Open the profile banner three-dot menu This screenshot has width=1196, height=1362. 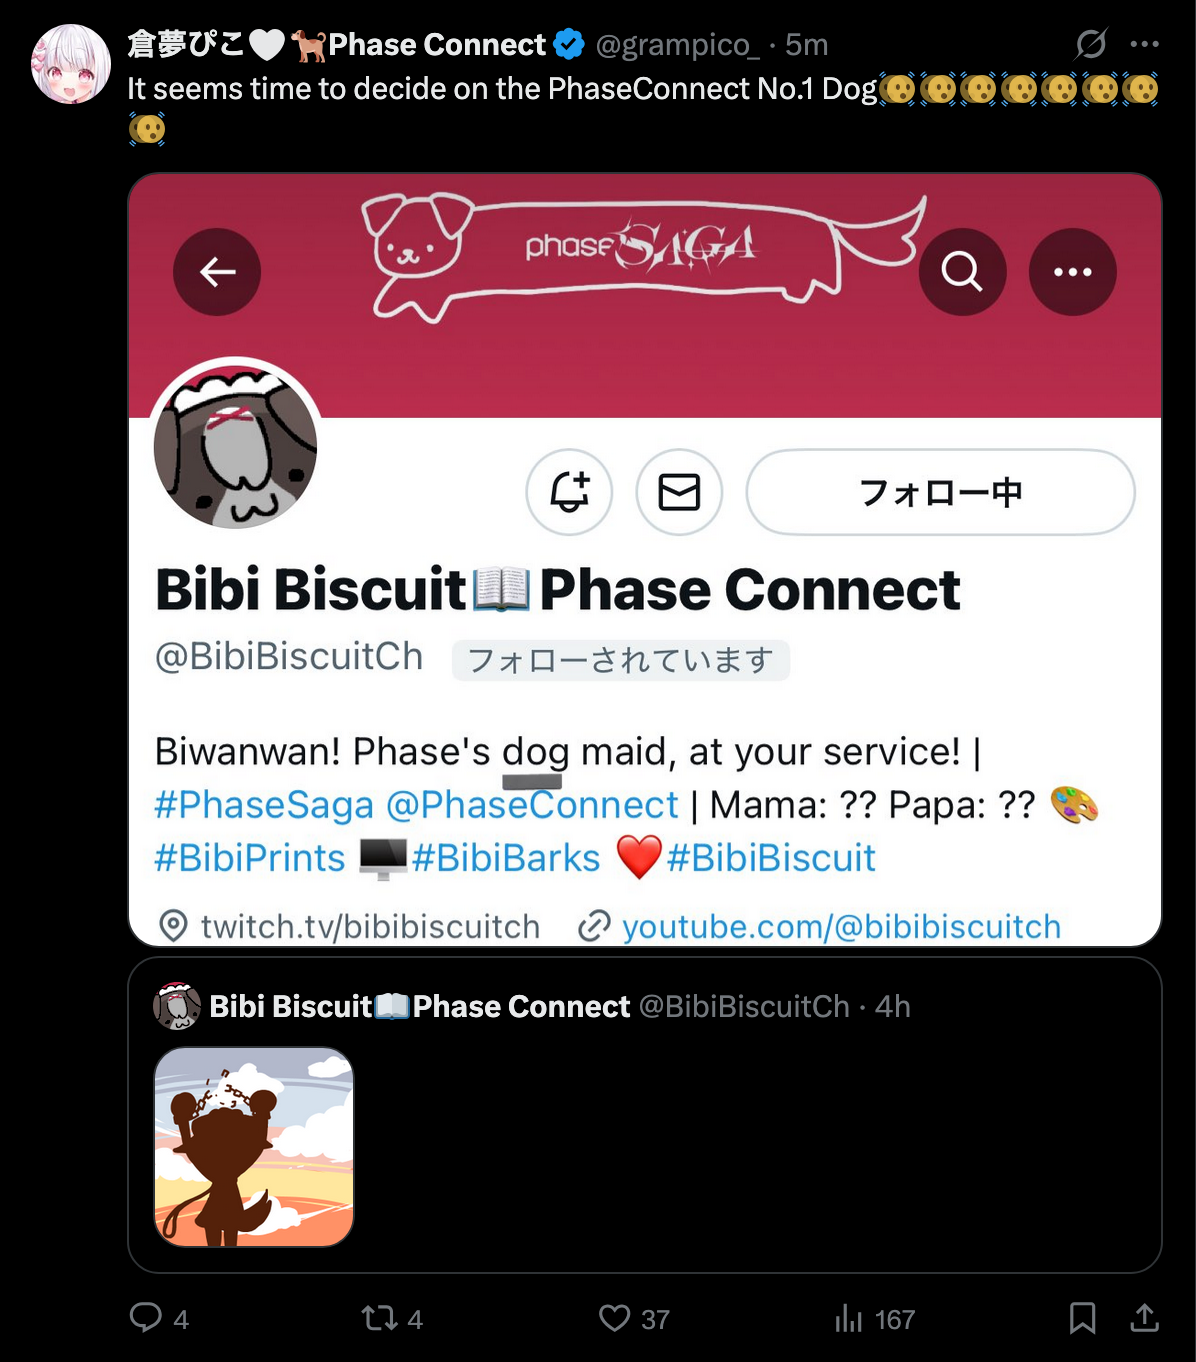click(1073, 272)
